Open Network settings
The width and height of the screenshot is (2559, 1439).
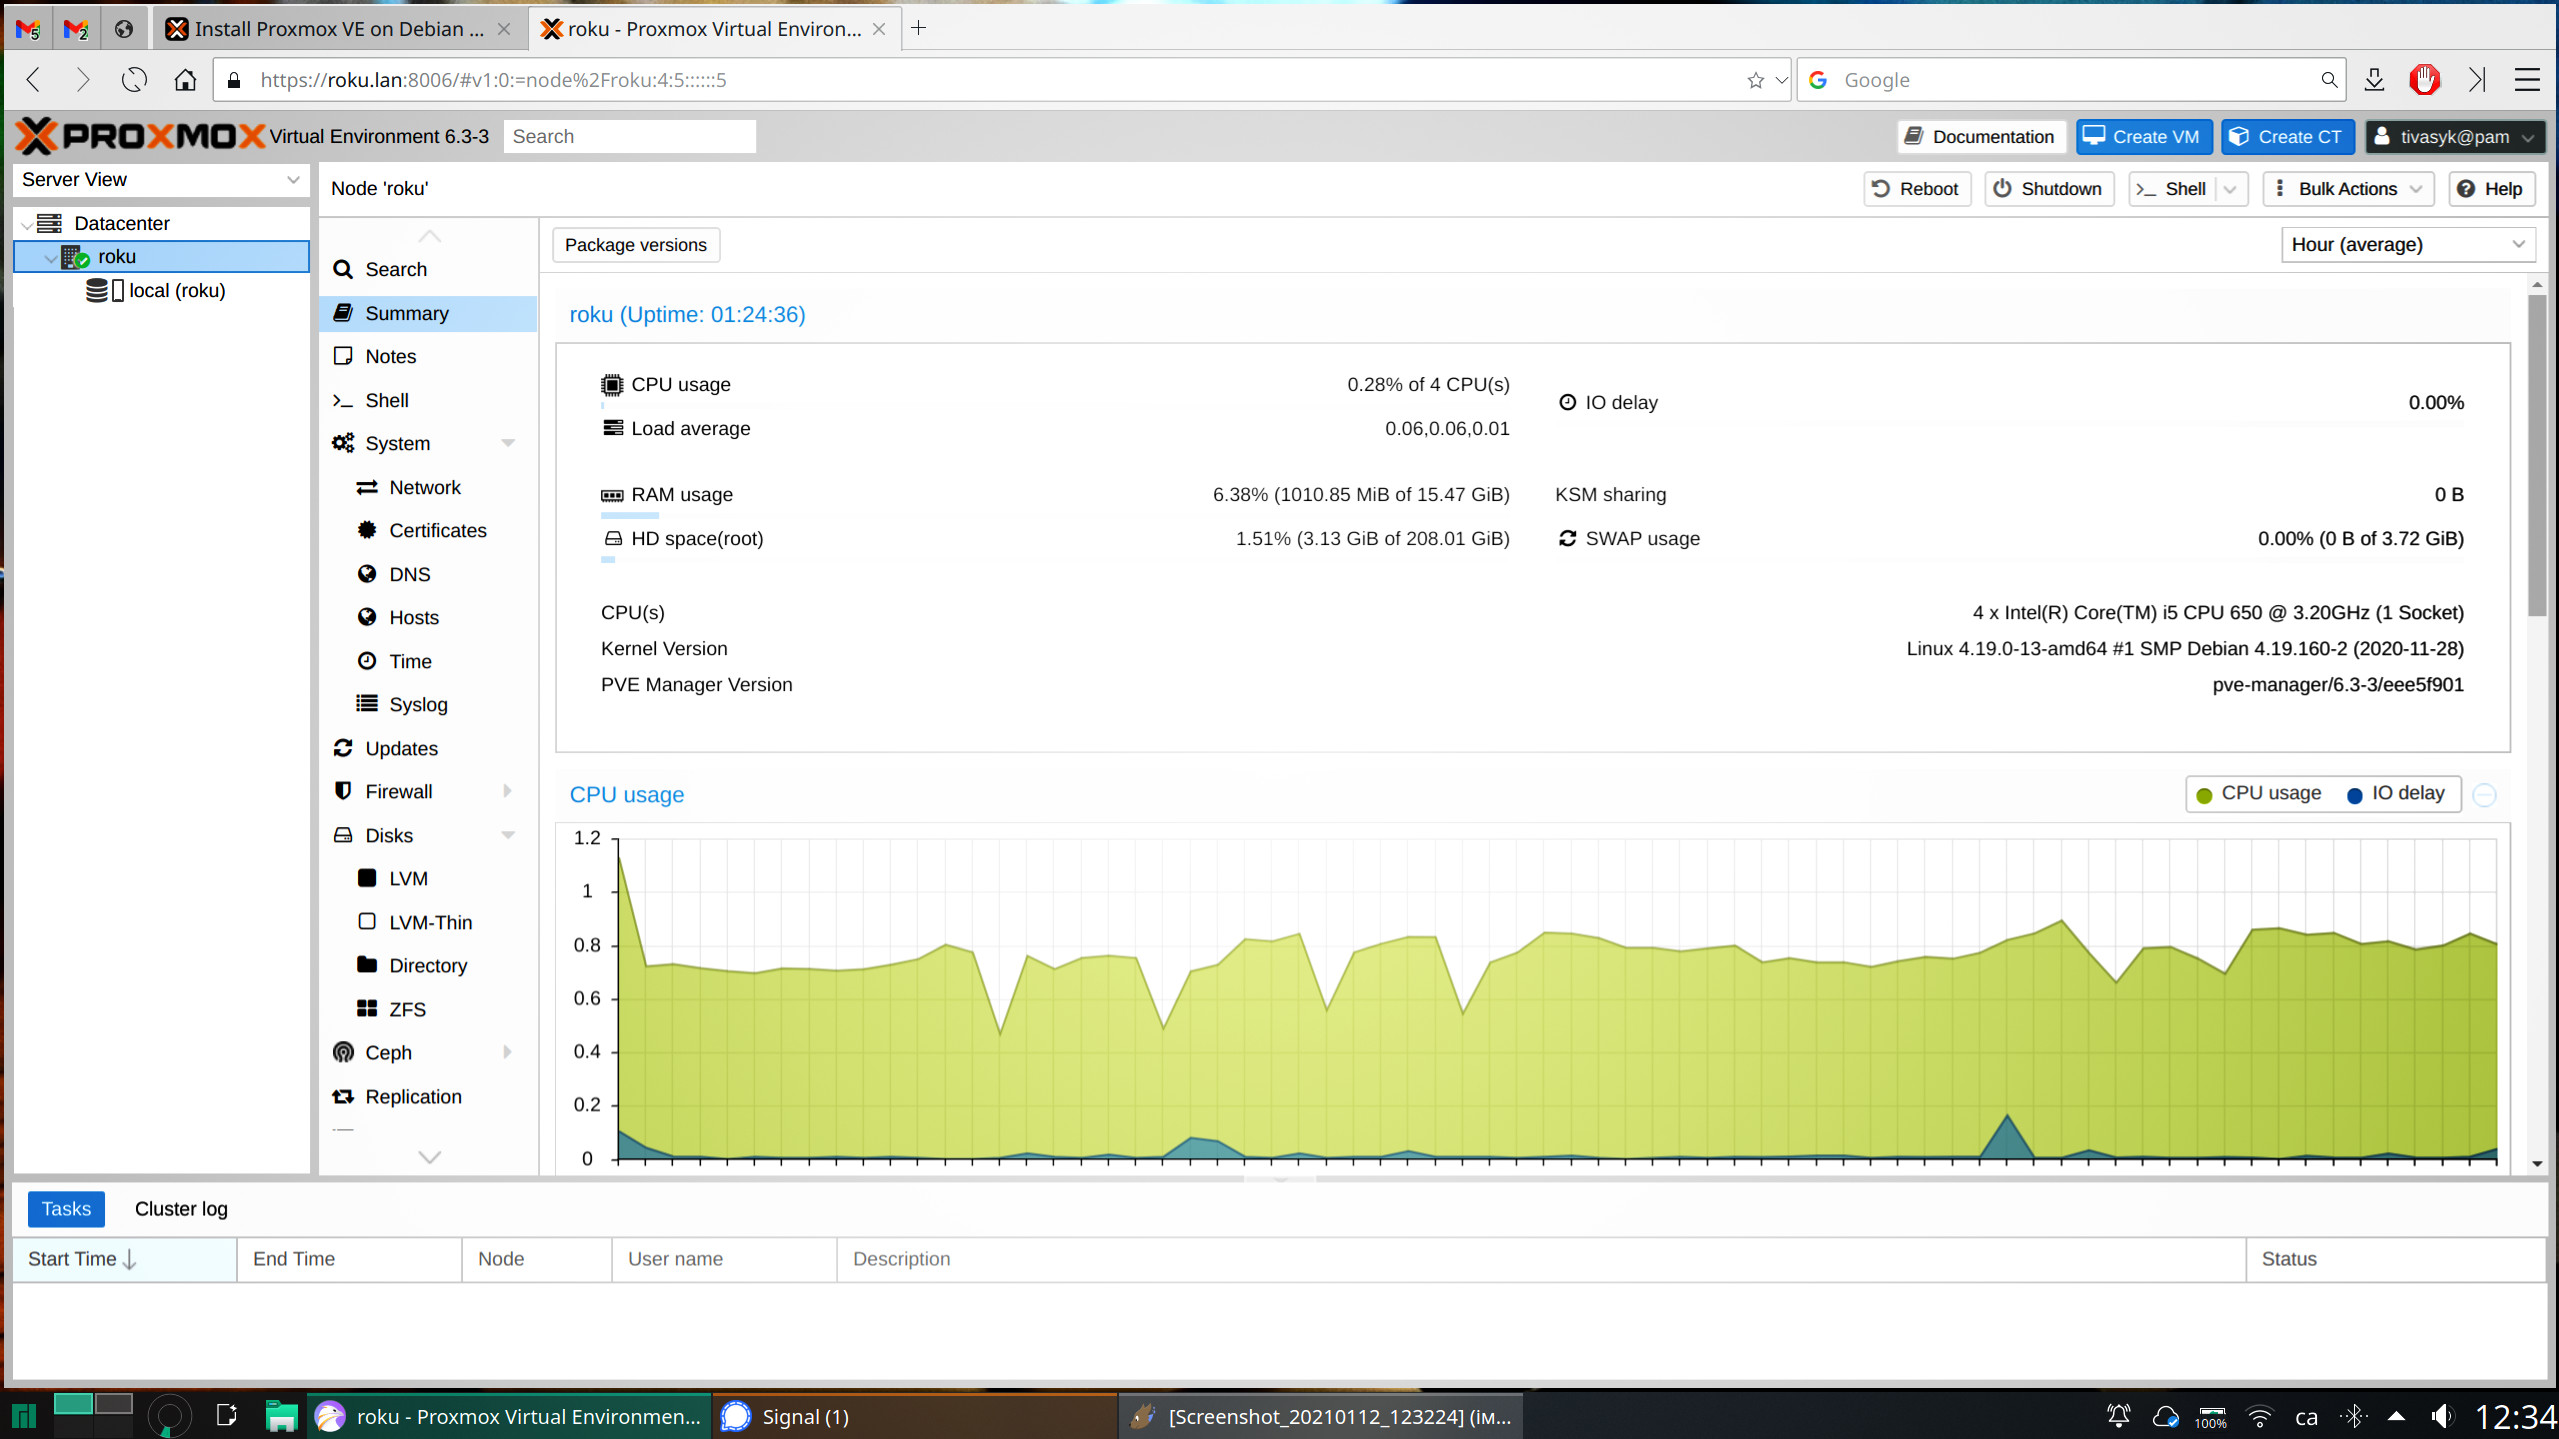pyautogui.click(x=428, y=487)
